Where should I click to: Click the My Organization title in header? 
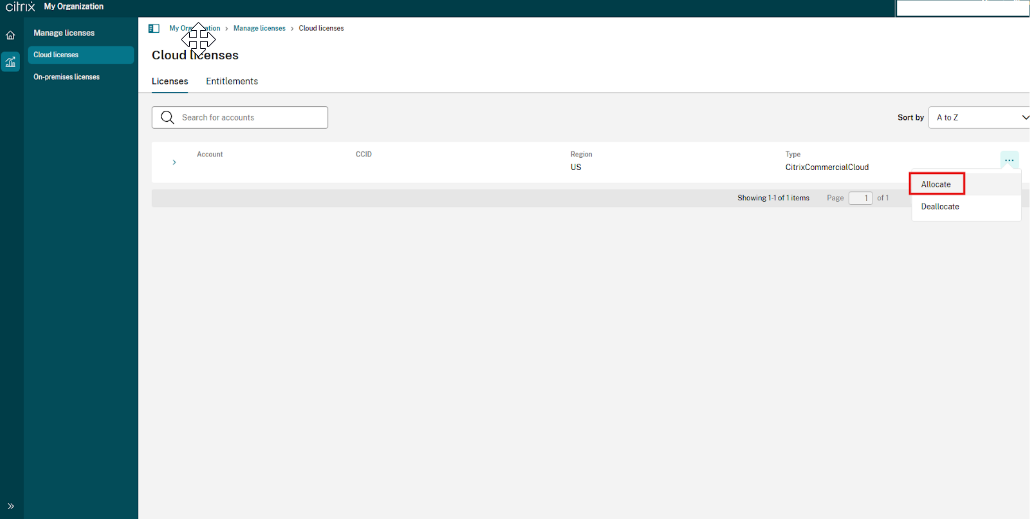coord(74,7)
